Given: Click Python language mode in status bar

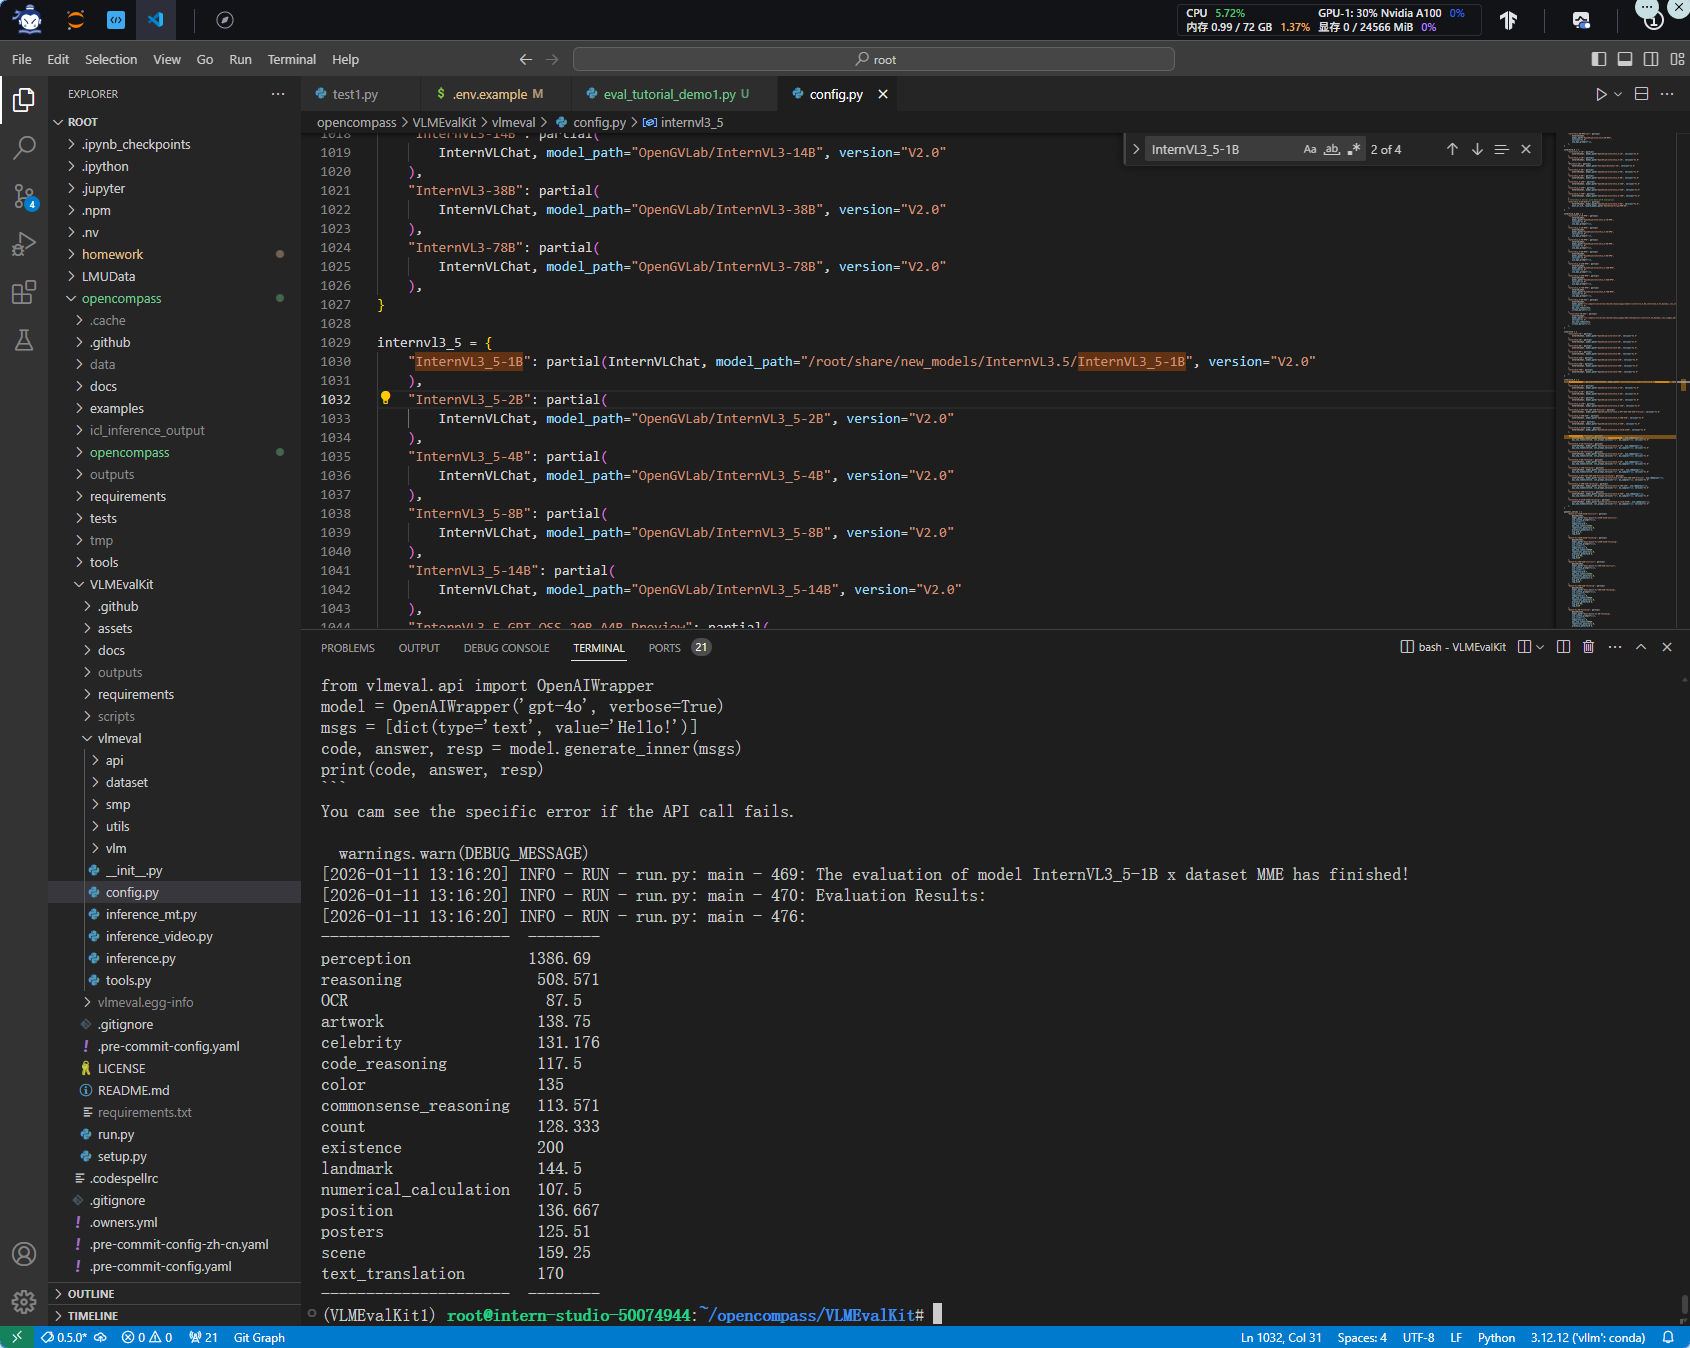Looking at the screenshot, I should coord(1496,1338).
